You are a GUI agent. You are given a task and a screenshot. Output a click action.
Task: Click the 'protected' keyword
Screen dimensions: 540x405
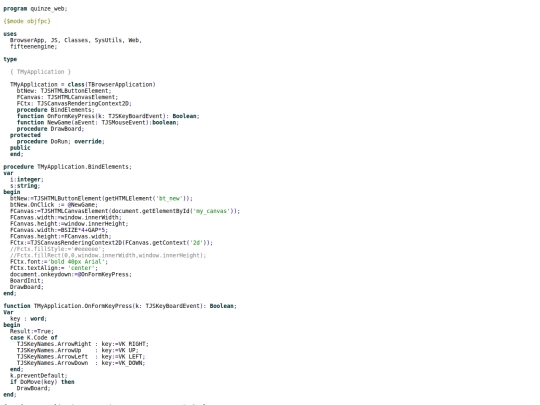25,135
